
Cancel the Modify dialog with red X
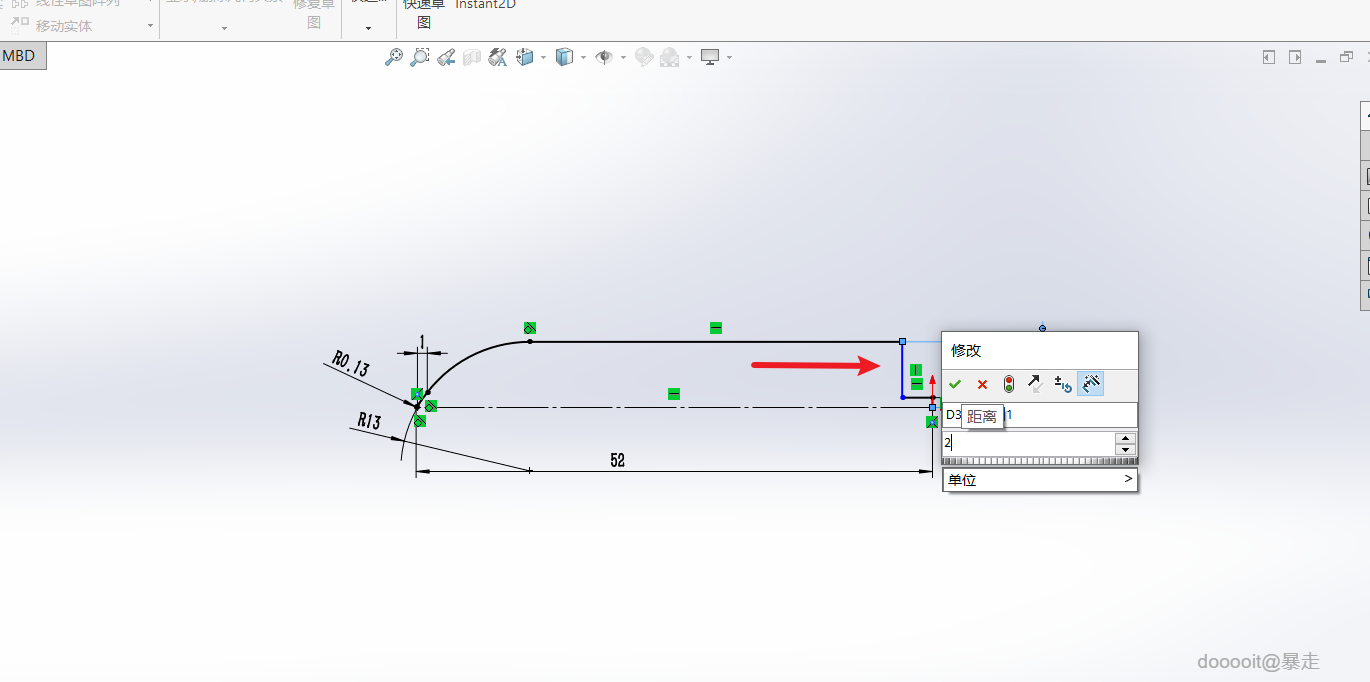click(982, 384)
